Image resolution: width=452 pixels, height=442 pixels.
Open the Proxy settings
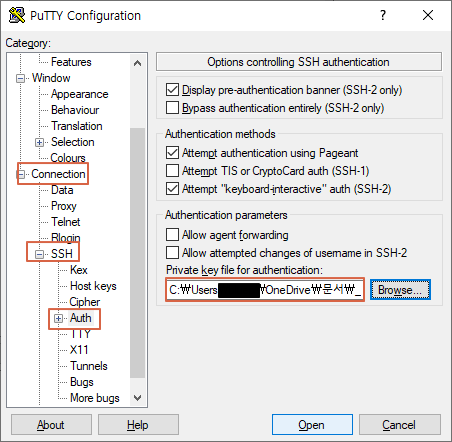coord(64,206)
